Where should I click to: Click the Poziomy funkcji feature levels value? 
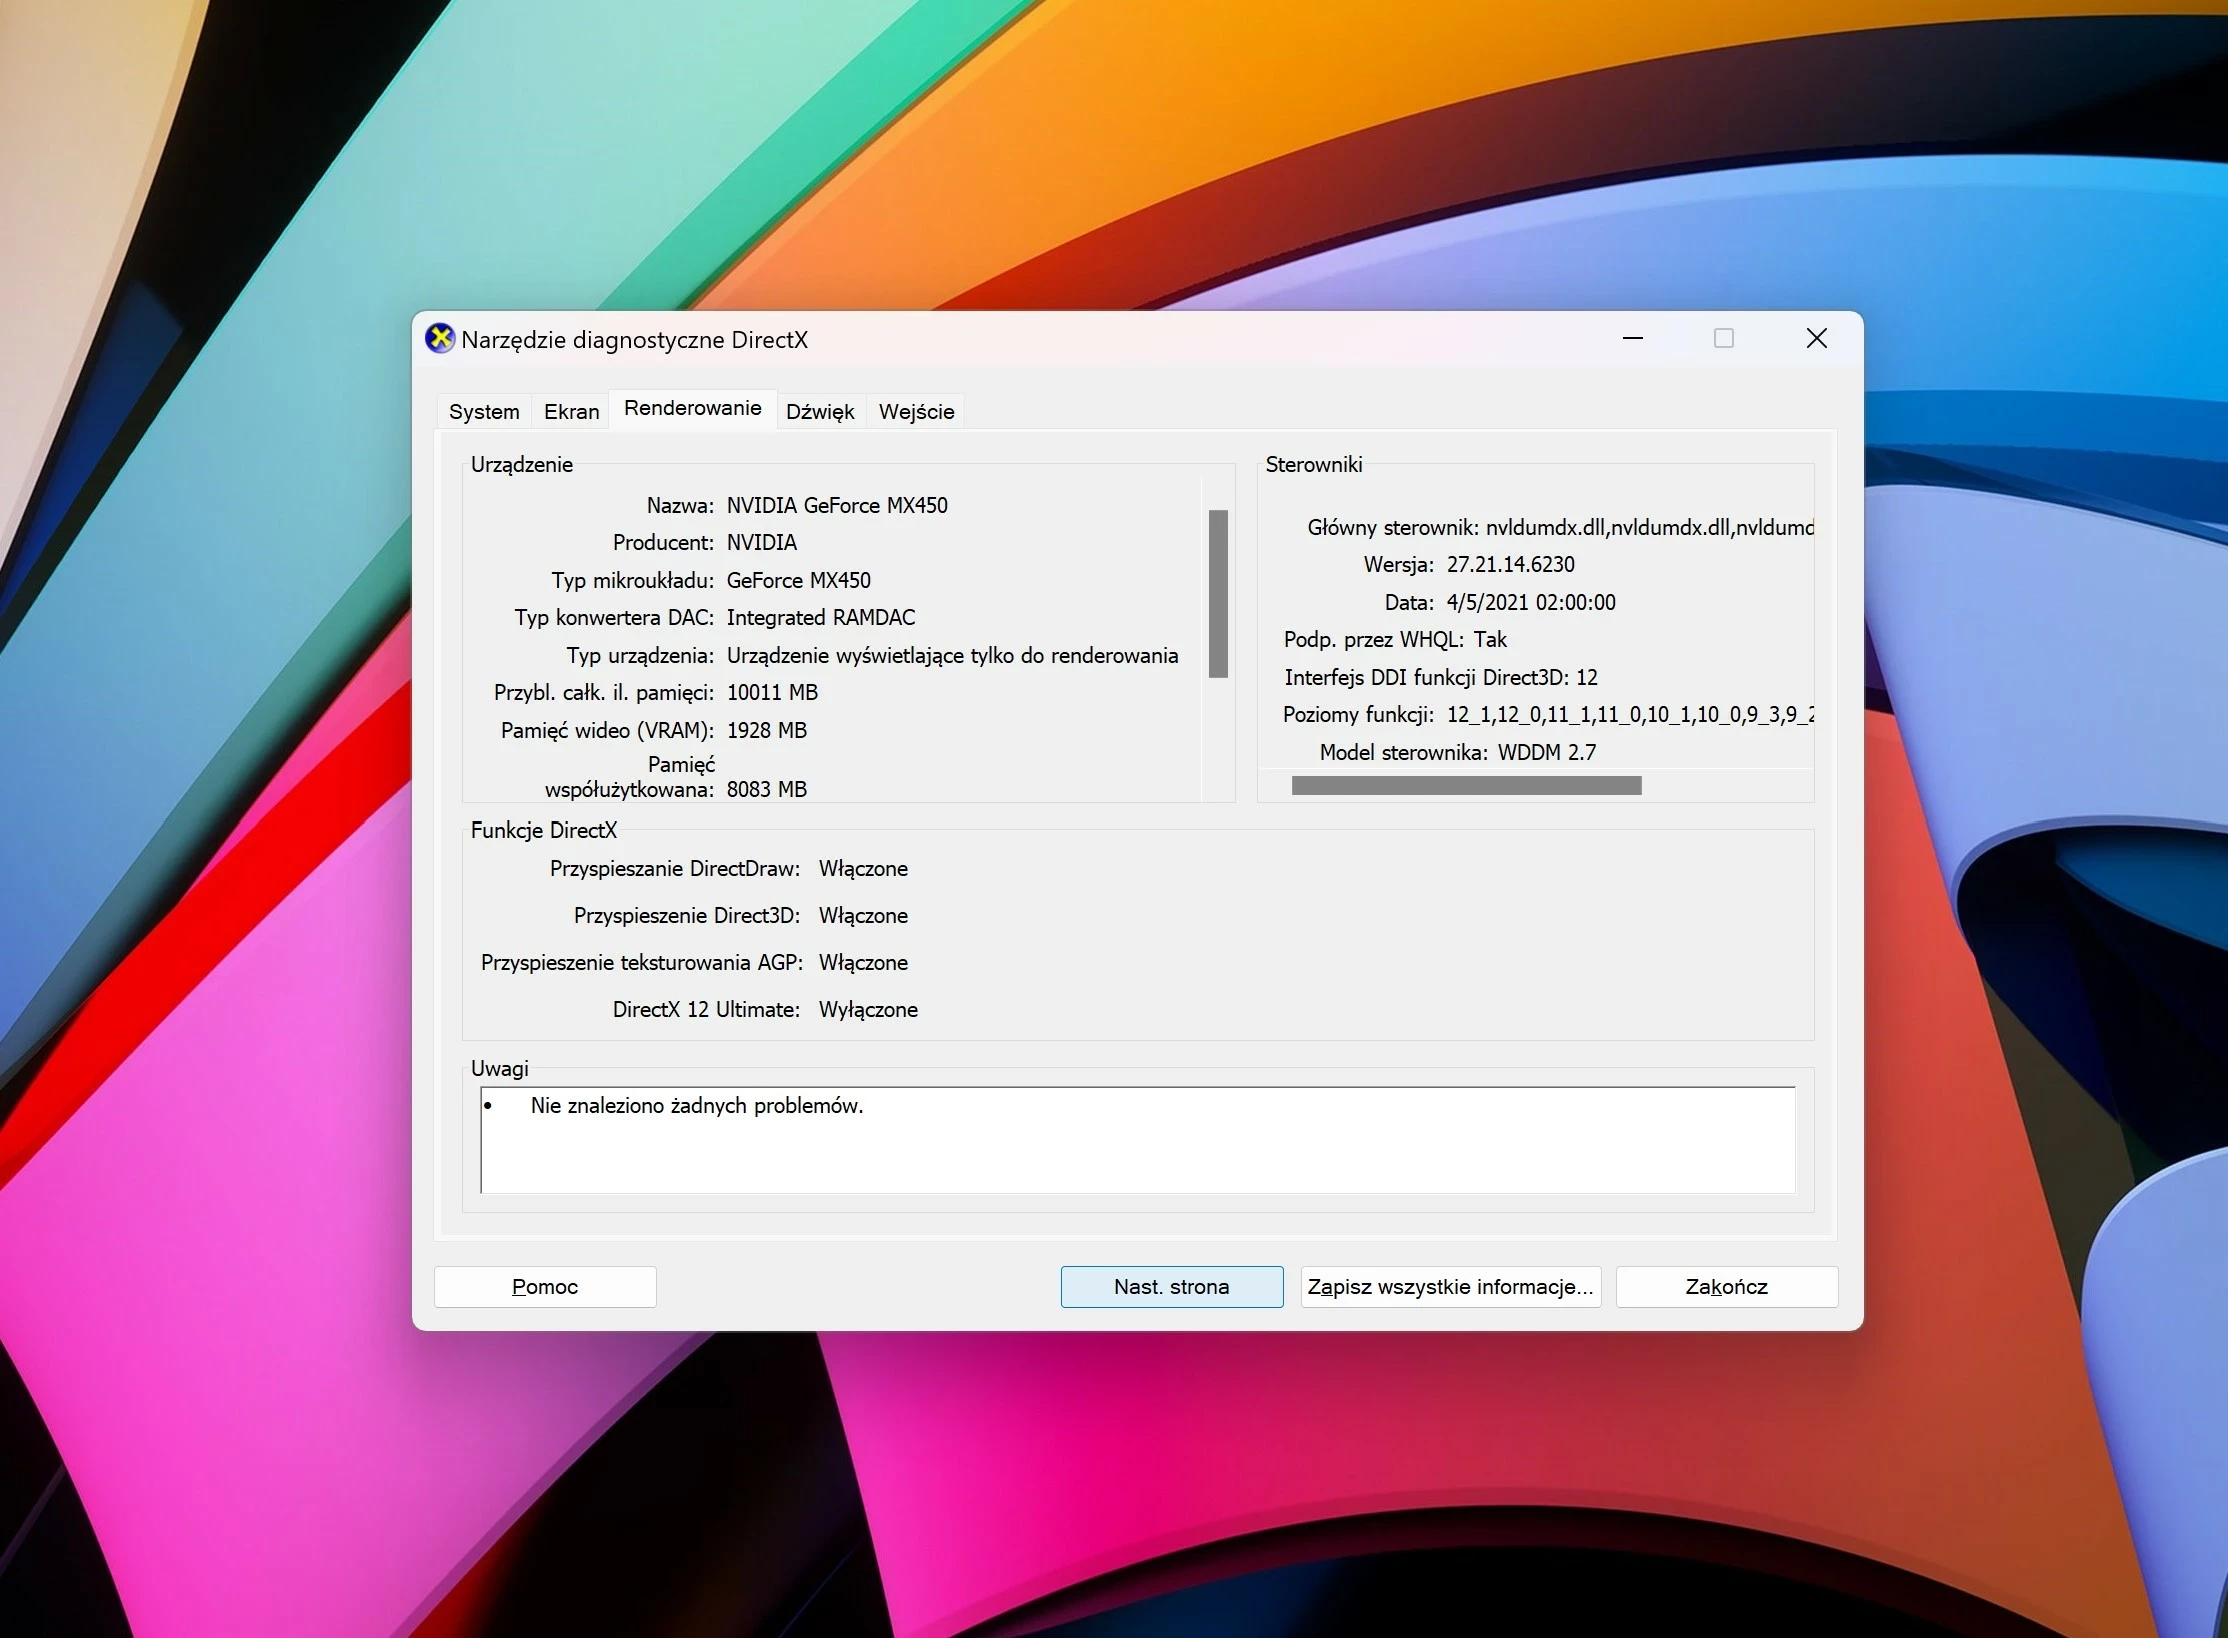coord(1630,714)
